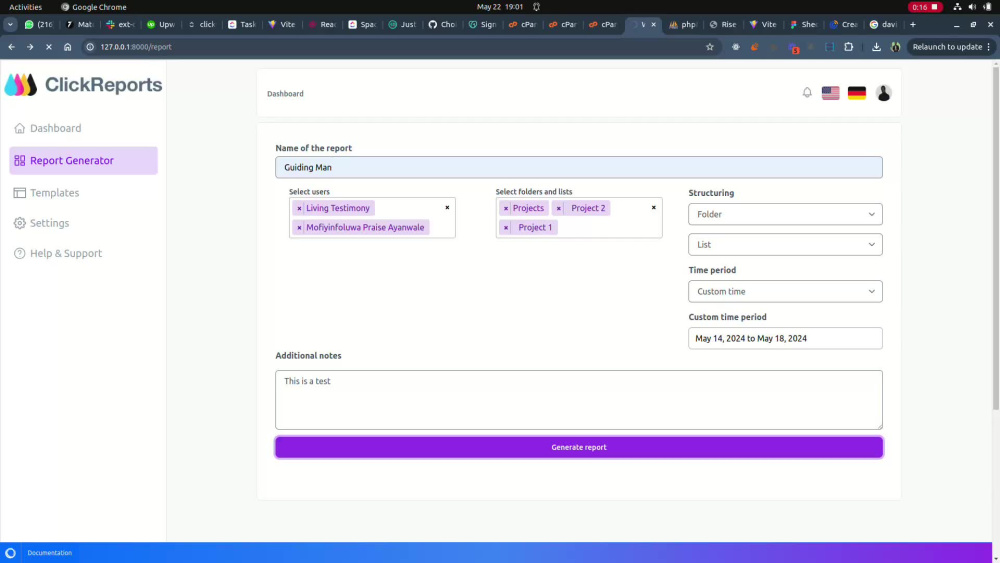
Task: Open Chrome downloads icon
Action: click(x=876, y=47)
